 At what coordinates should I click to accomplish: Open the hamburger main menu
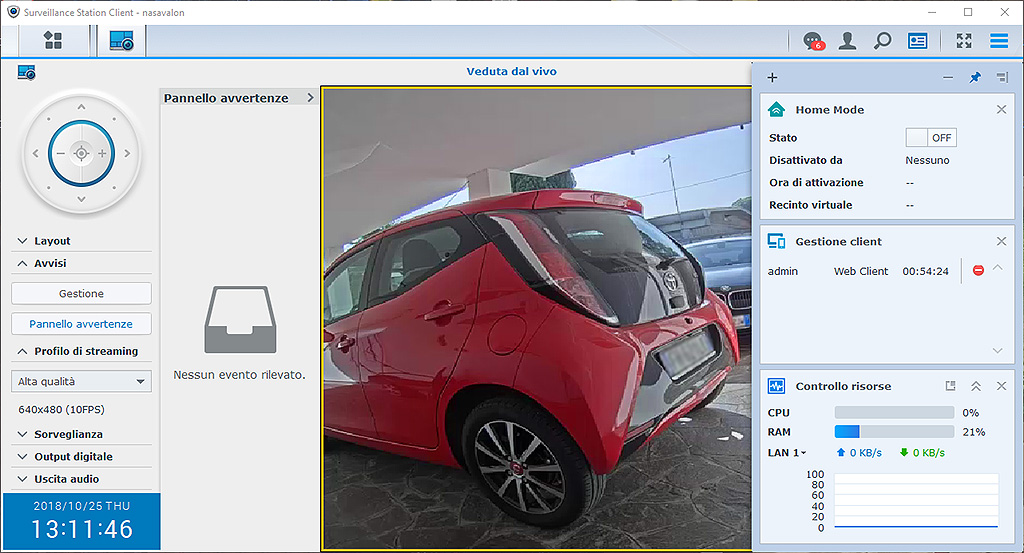point(998,41)
